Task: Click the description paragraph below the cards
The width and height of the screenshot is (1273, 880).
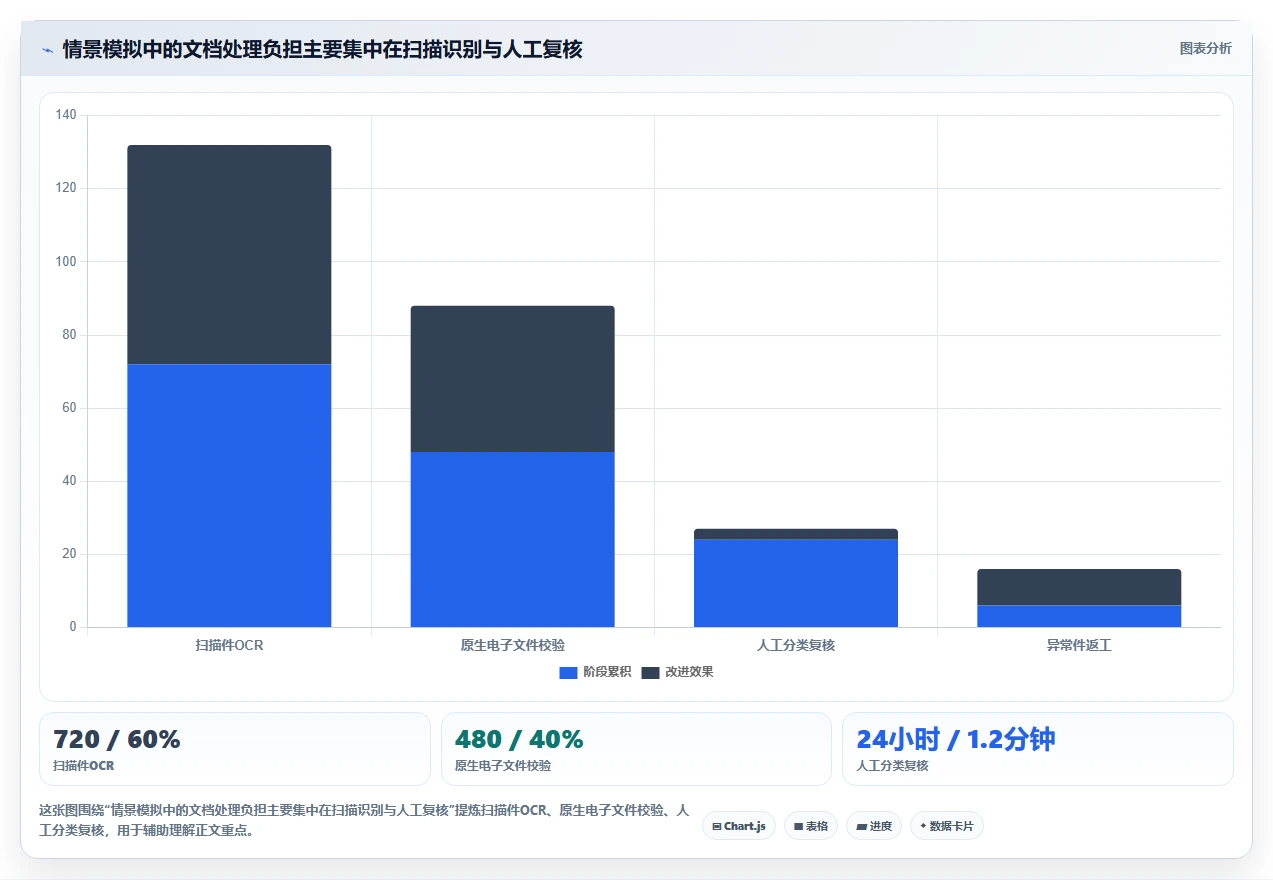Action: click(363, 820)
